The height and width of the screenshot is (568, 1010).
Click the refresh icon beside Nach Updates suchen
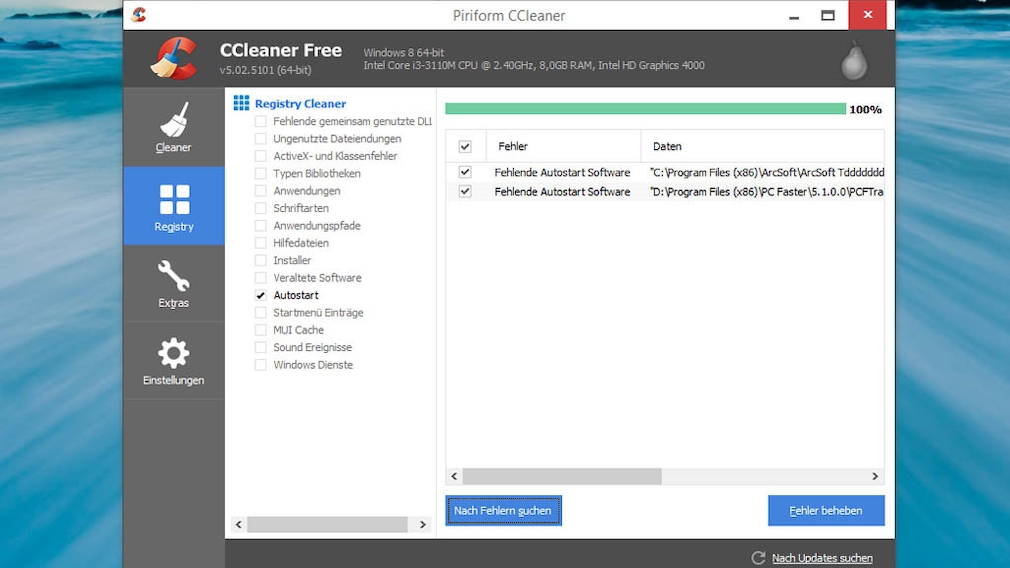(758, 558)
